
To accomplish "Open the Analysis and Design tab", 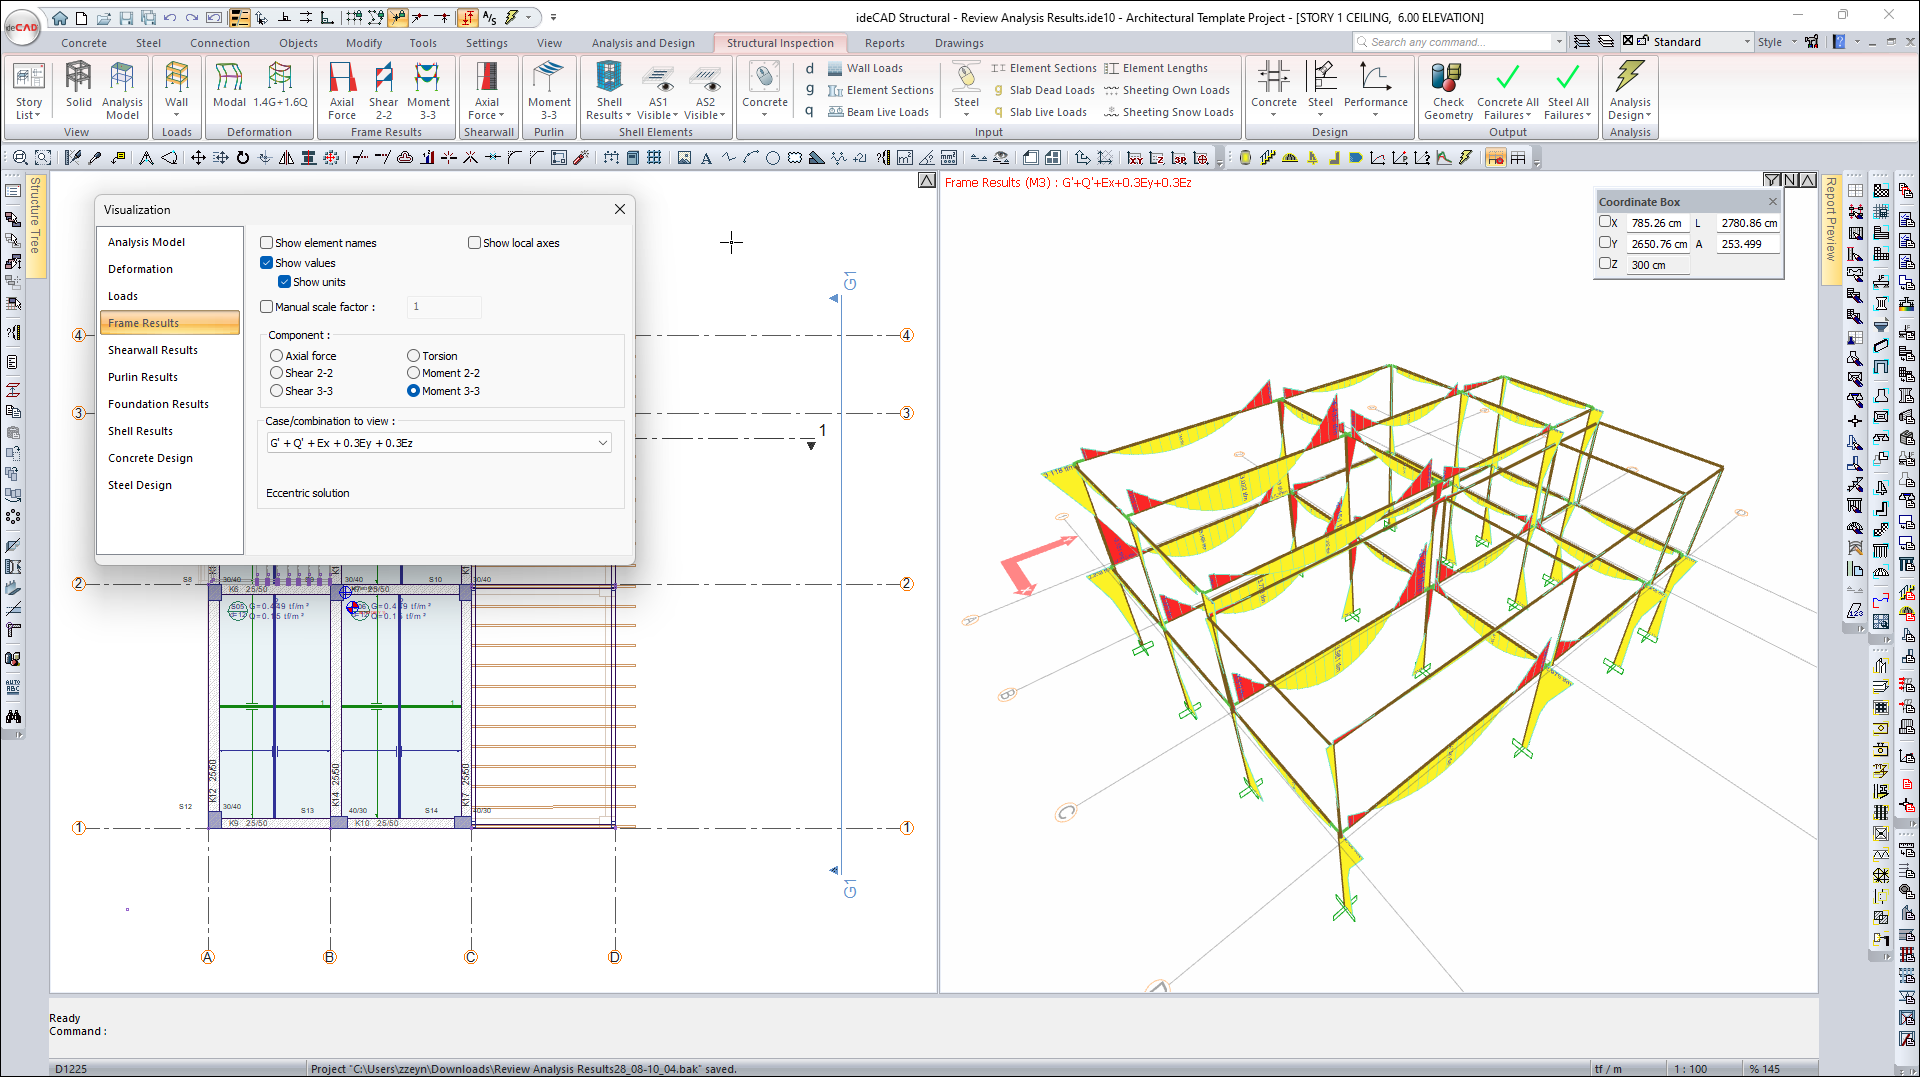I will [643, 43].
